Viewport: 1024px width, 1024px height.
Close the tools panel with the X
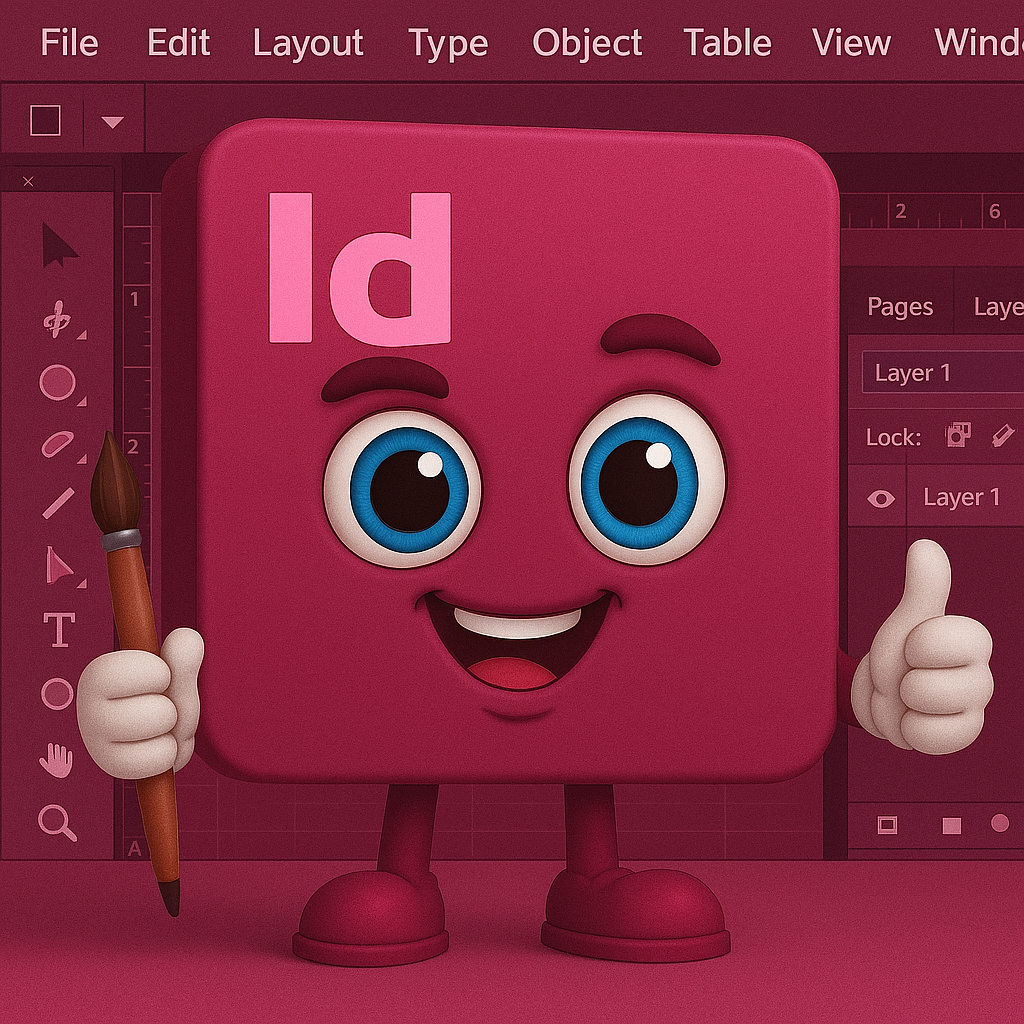pyautogui.click(x=28, y=182)
